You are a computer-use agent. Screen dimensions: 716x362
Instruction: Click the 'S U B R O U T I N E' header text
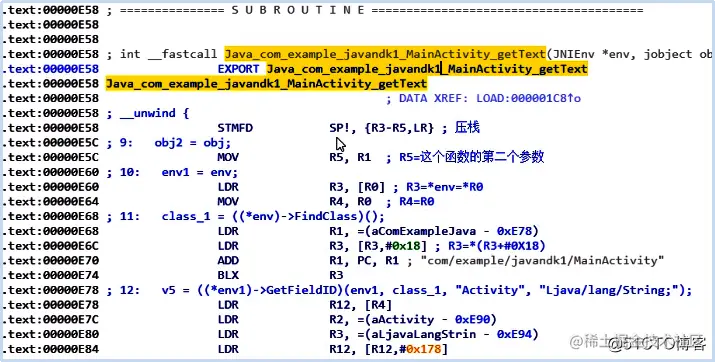pyautogui.click(x=298, y=10)
